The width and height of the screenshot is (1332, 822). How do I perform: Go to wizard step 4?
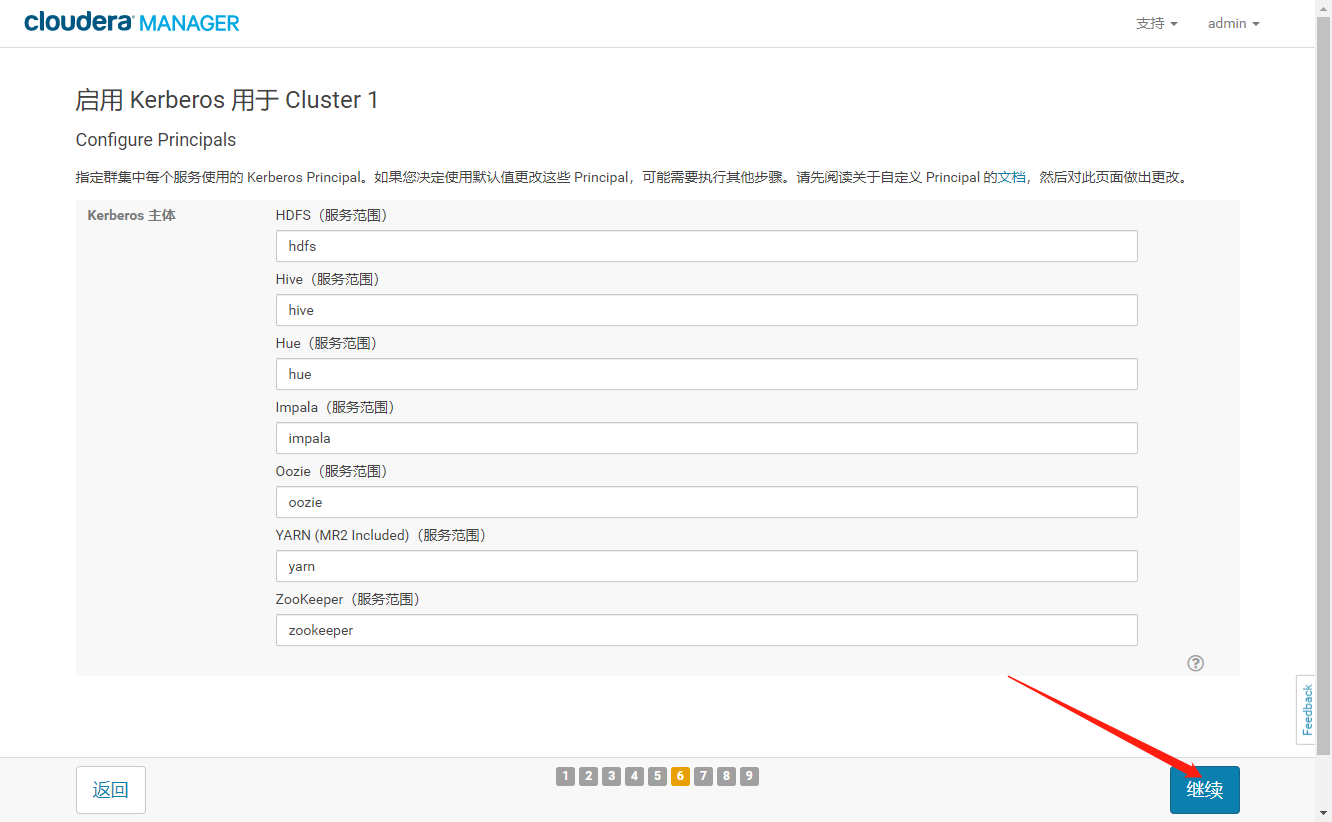(634, 776)
